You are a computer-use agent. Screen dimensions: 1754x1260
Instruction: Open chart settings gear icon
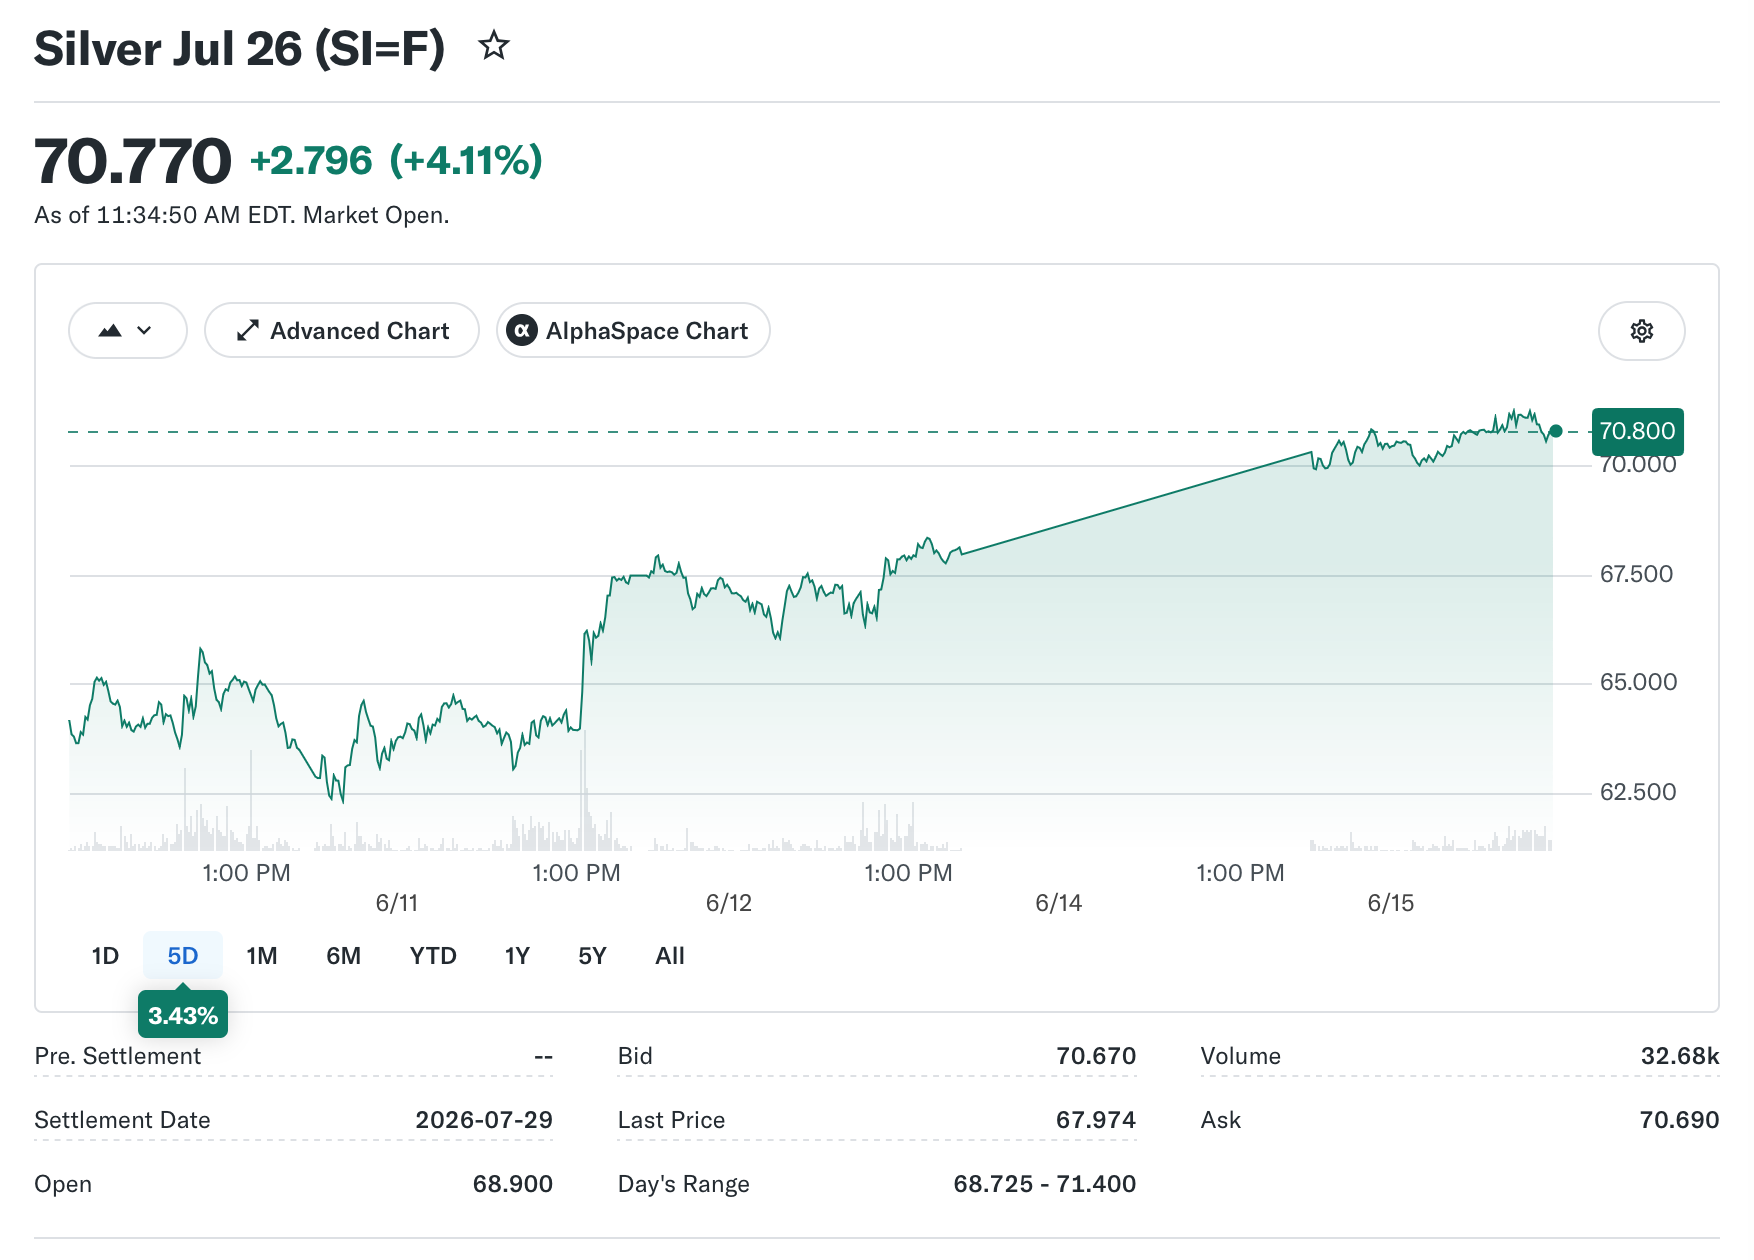1641,331
